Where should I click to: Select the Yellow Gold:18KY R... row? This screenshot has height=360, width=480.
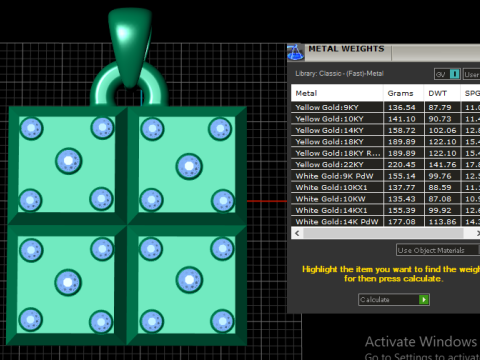(x=385, y=153)
